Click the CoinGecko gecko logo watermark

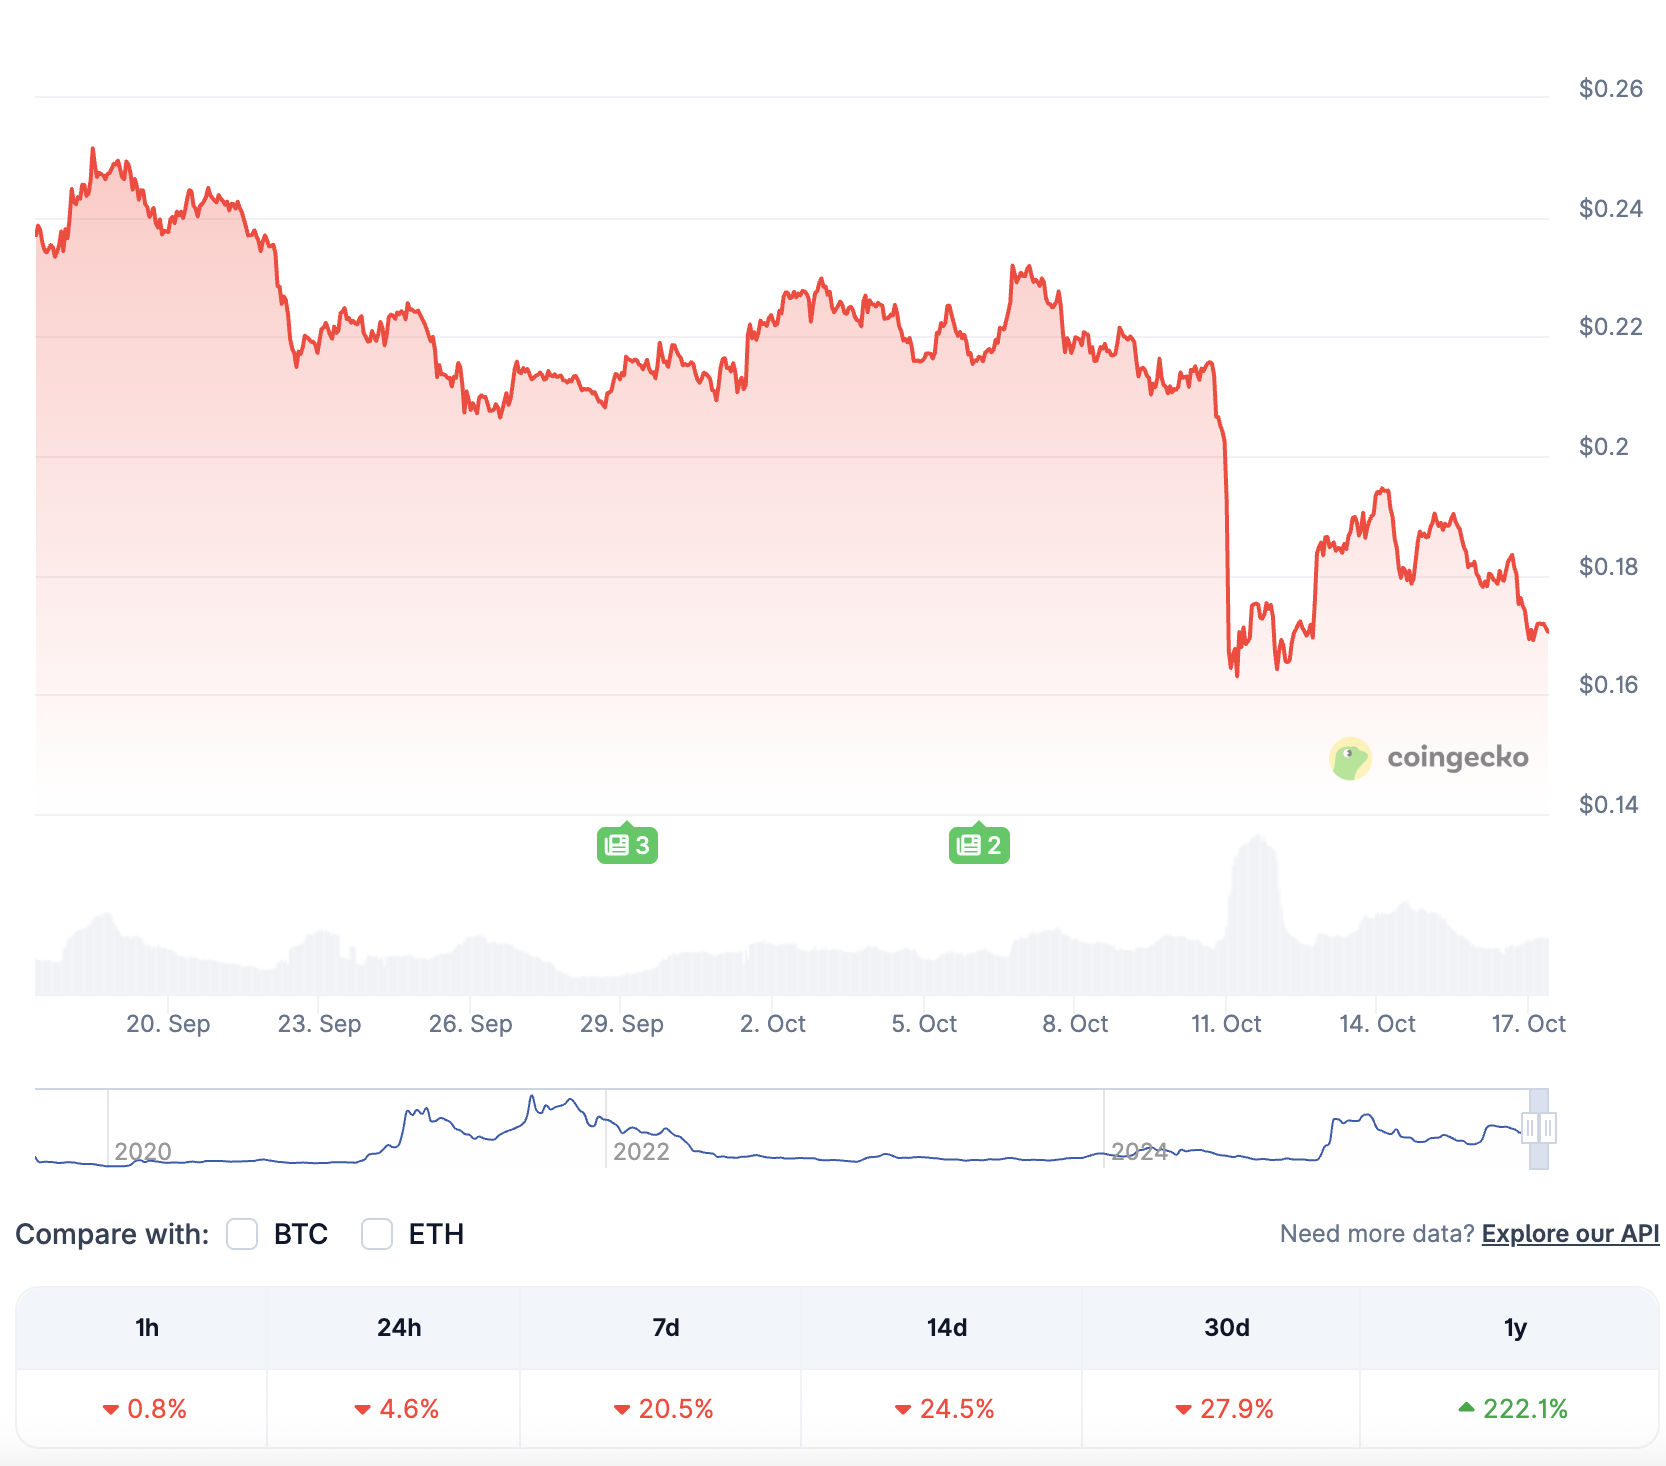[1350, 759]
